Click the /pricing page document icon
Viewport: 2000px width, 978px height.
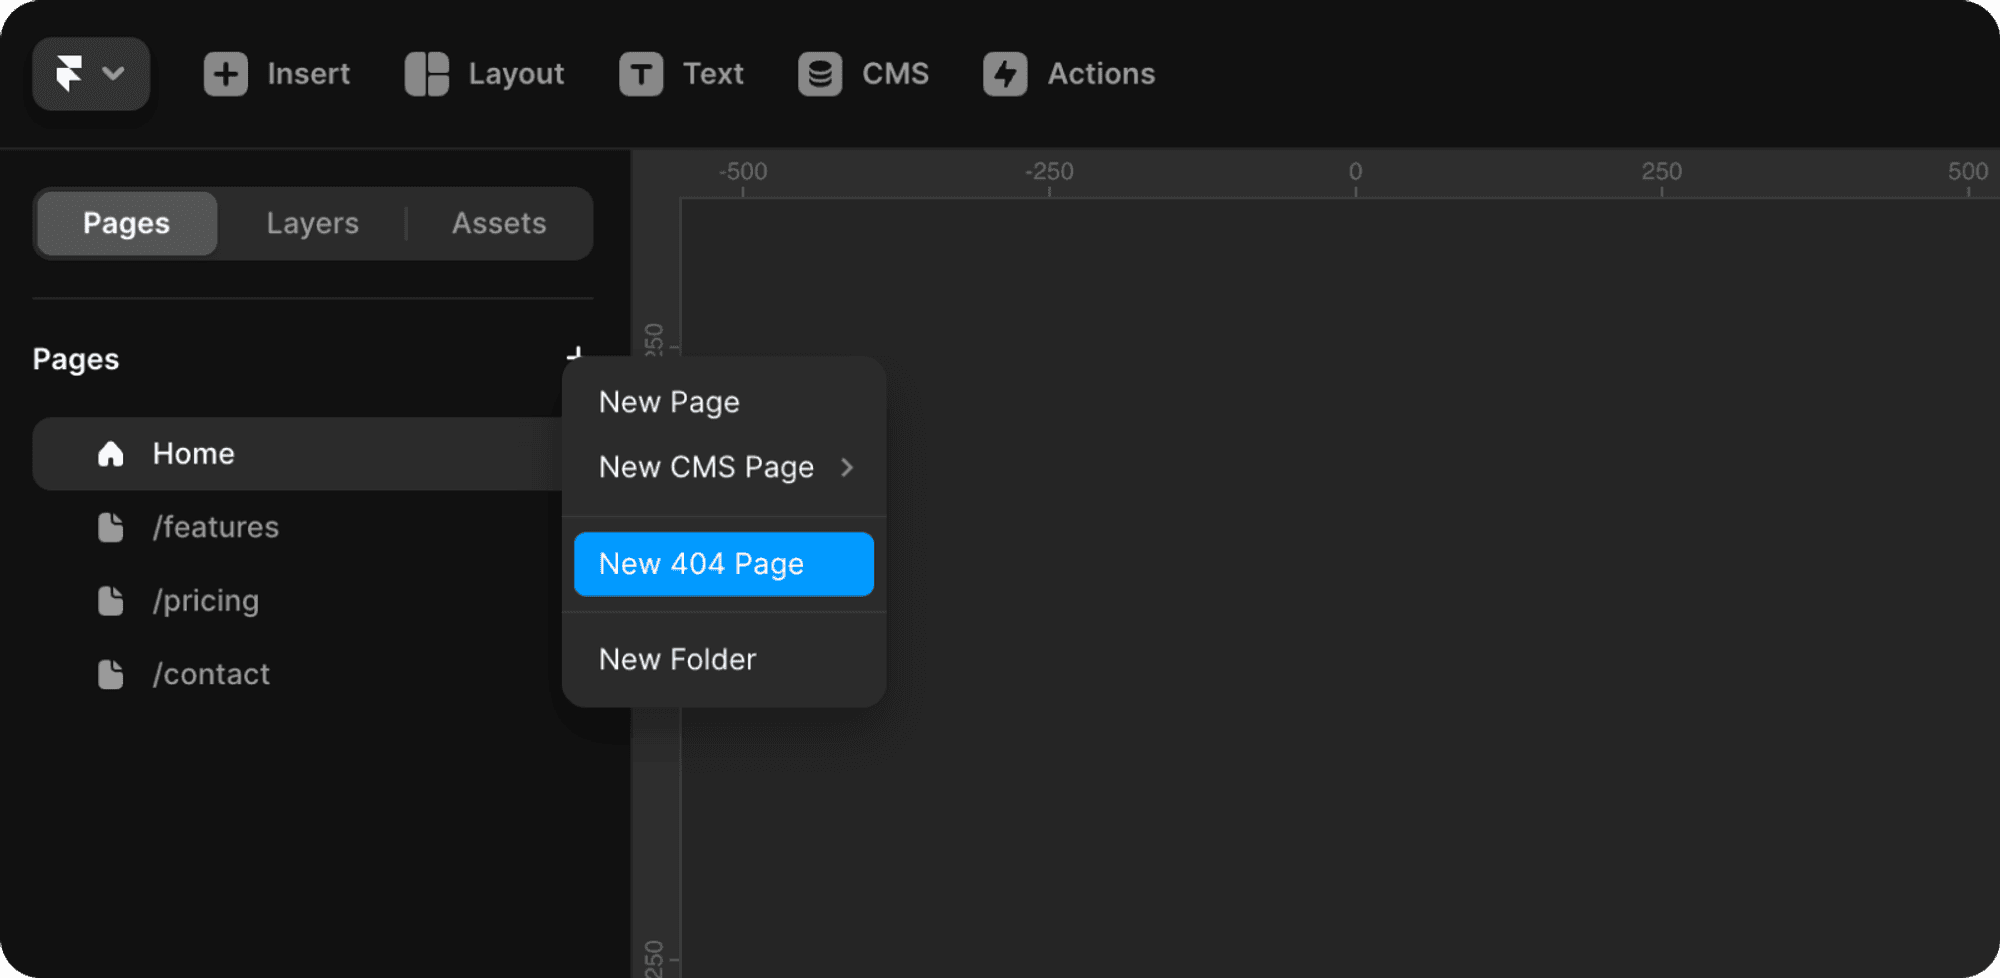point(111,601)
